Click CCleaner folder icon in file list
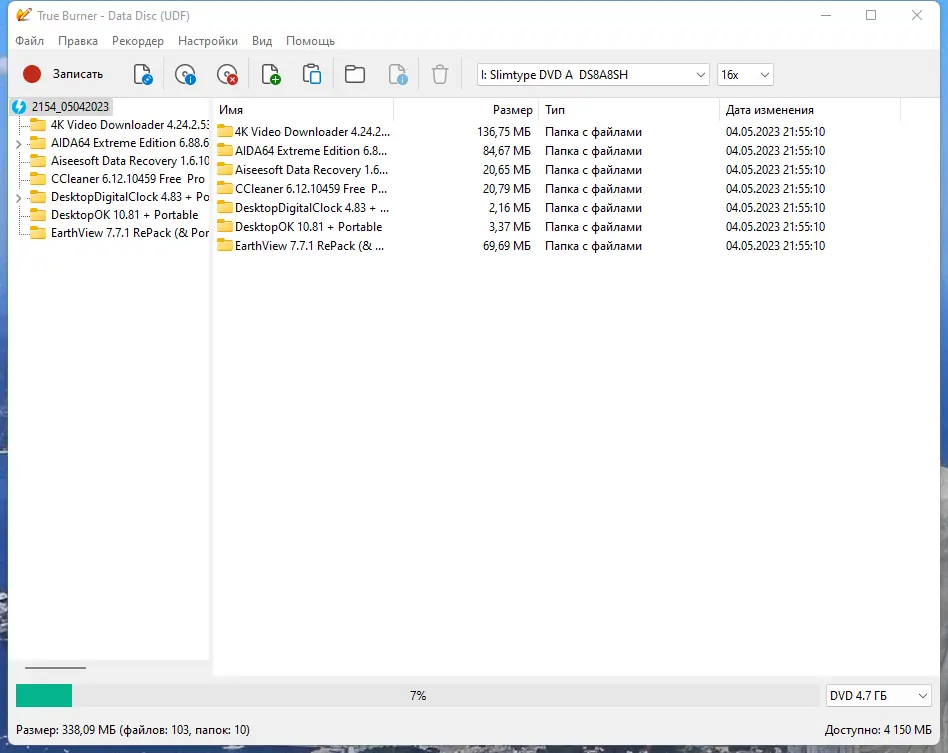The width and height of the screenshot is (948, 753). point(225,189)
